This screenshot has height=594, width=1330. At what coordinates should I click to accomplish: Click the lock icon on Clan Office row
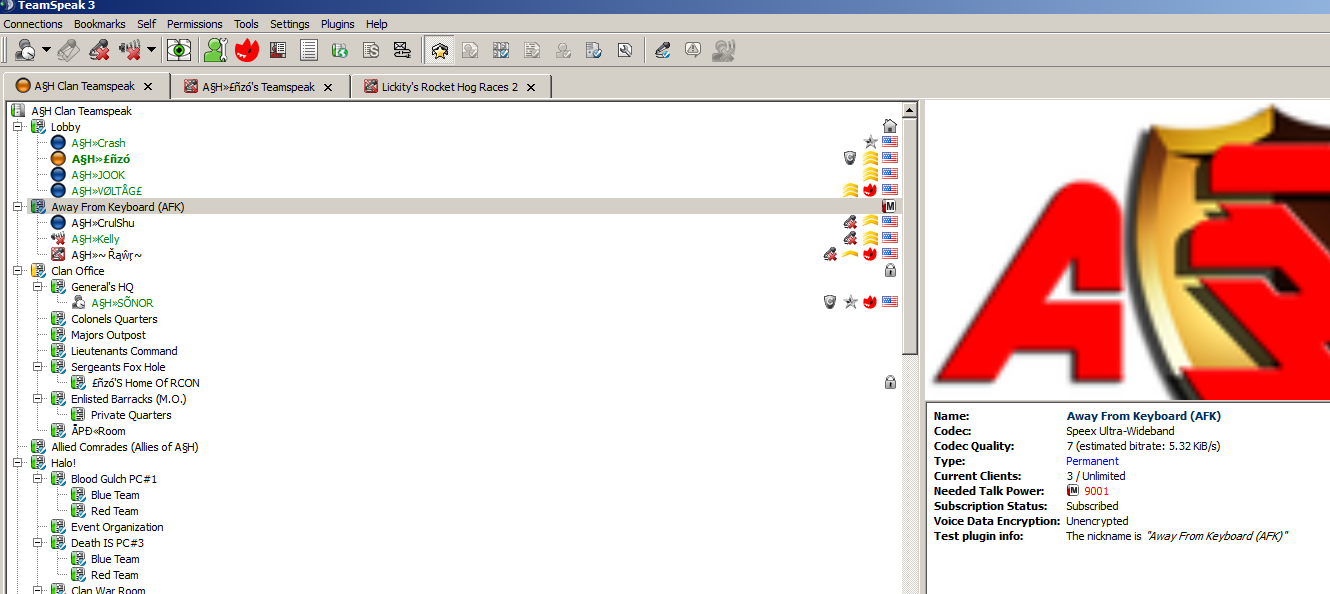(890, 271)
